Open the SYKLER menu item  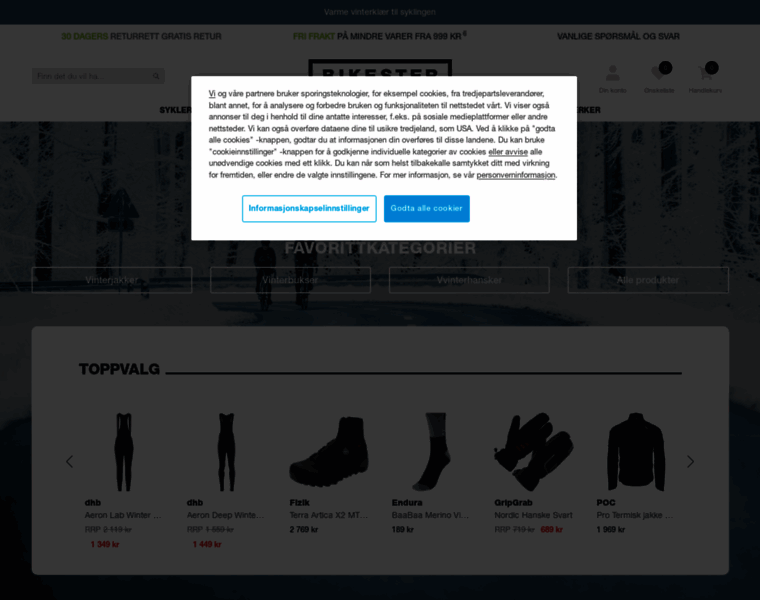pos(175,110)
